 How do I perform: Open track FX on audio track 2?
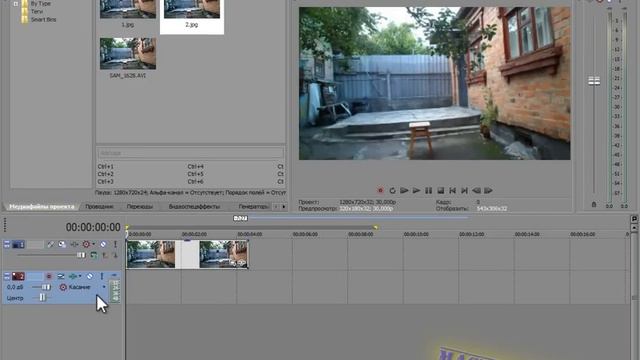(73, 276)
